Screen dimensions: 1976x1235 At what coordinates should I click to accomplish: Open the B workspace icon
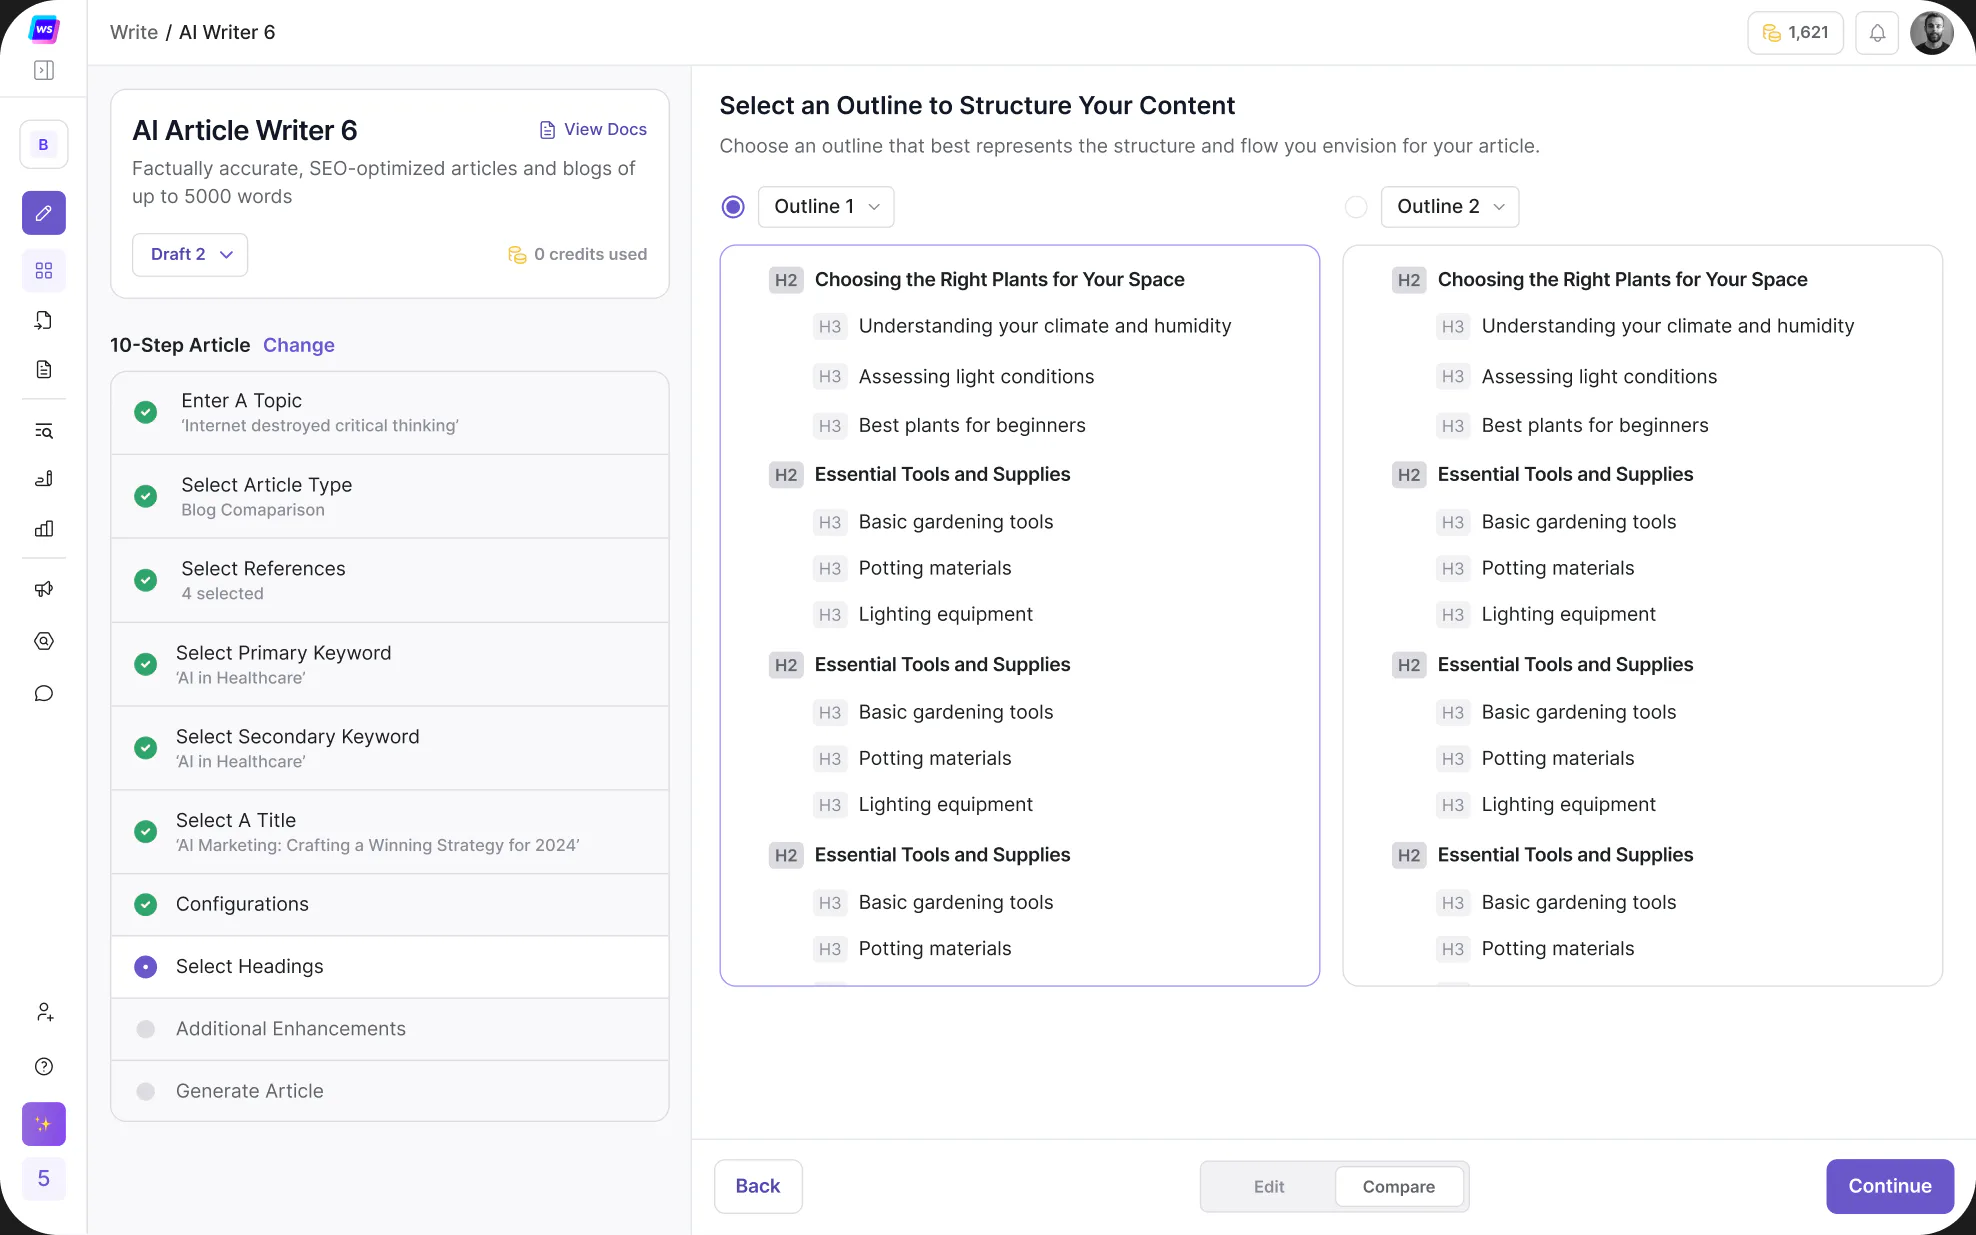(44, 145)
